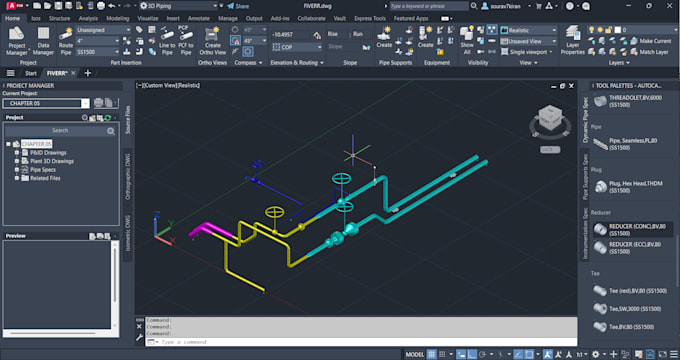
Task: Click the Line to Pipe tool
Action: click(x=167, y=41)
